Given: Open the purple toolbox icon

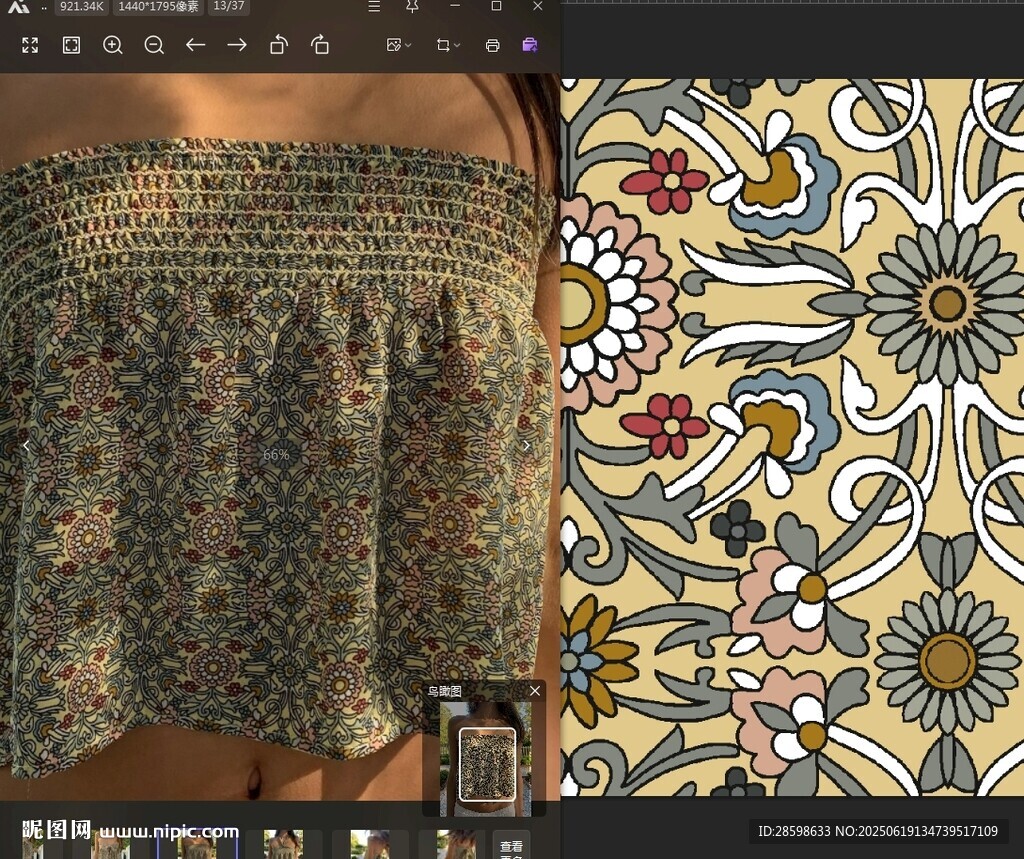Looking at the screenshot, I should (x=530, y=45).
